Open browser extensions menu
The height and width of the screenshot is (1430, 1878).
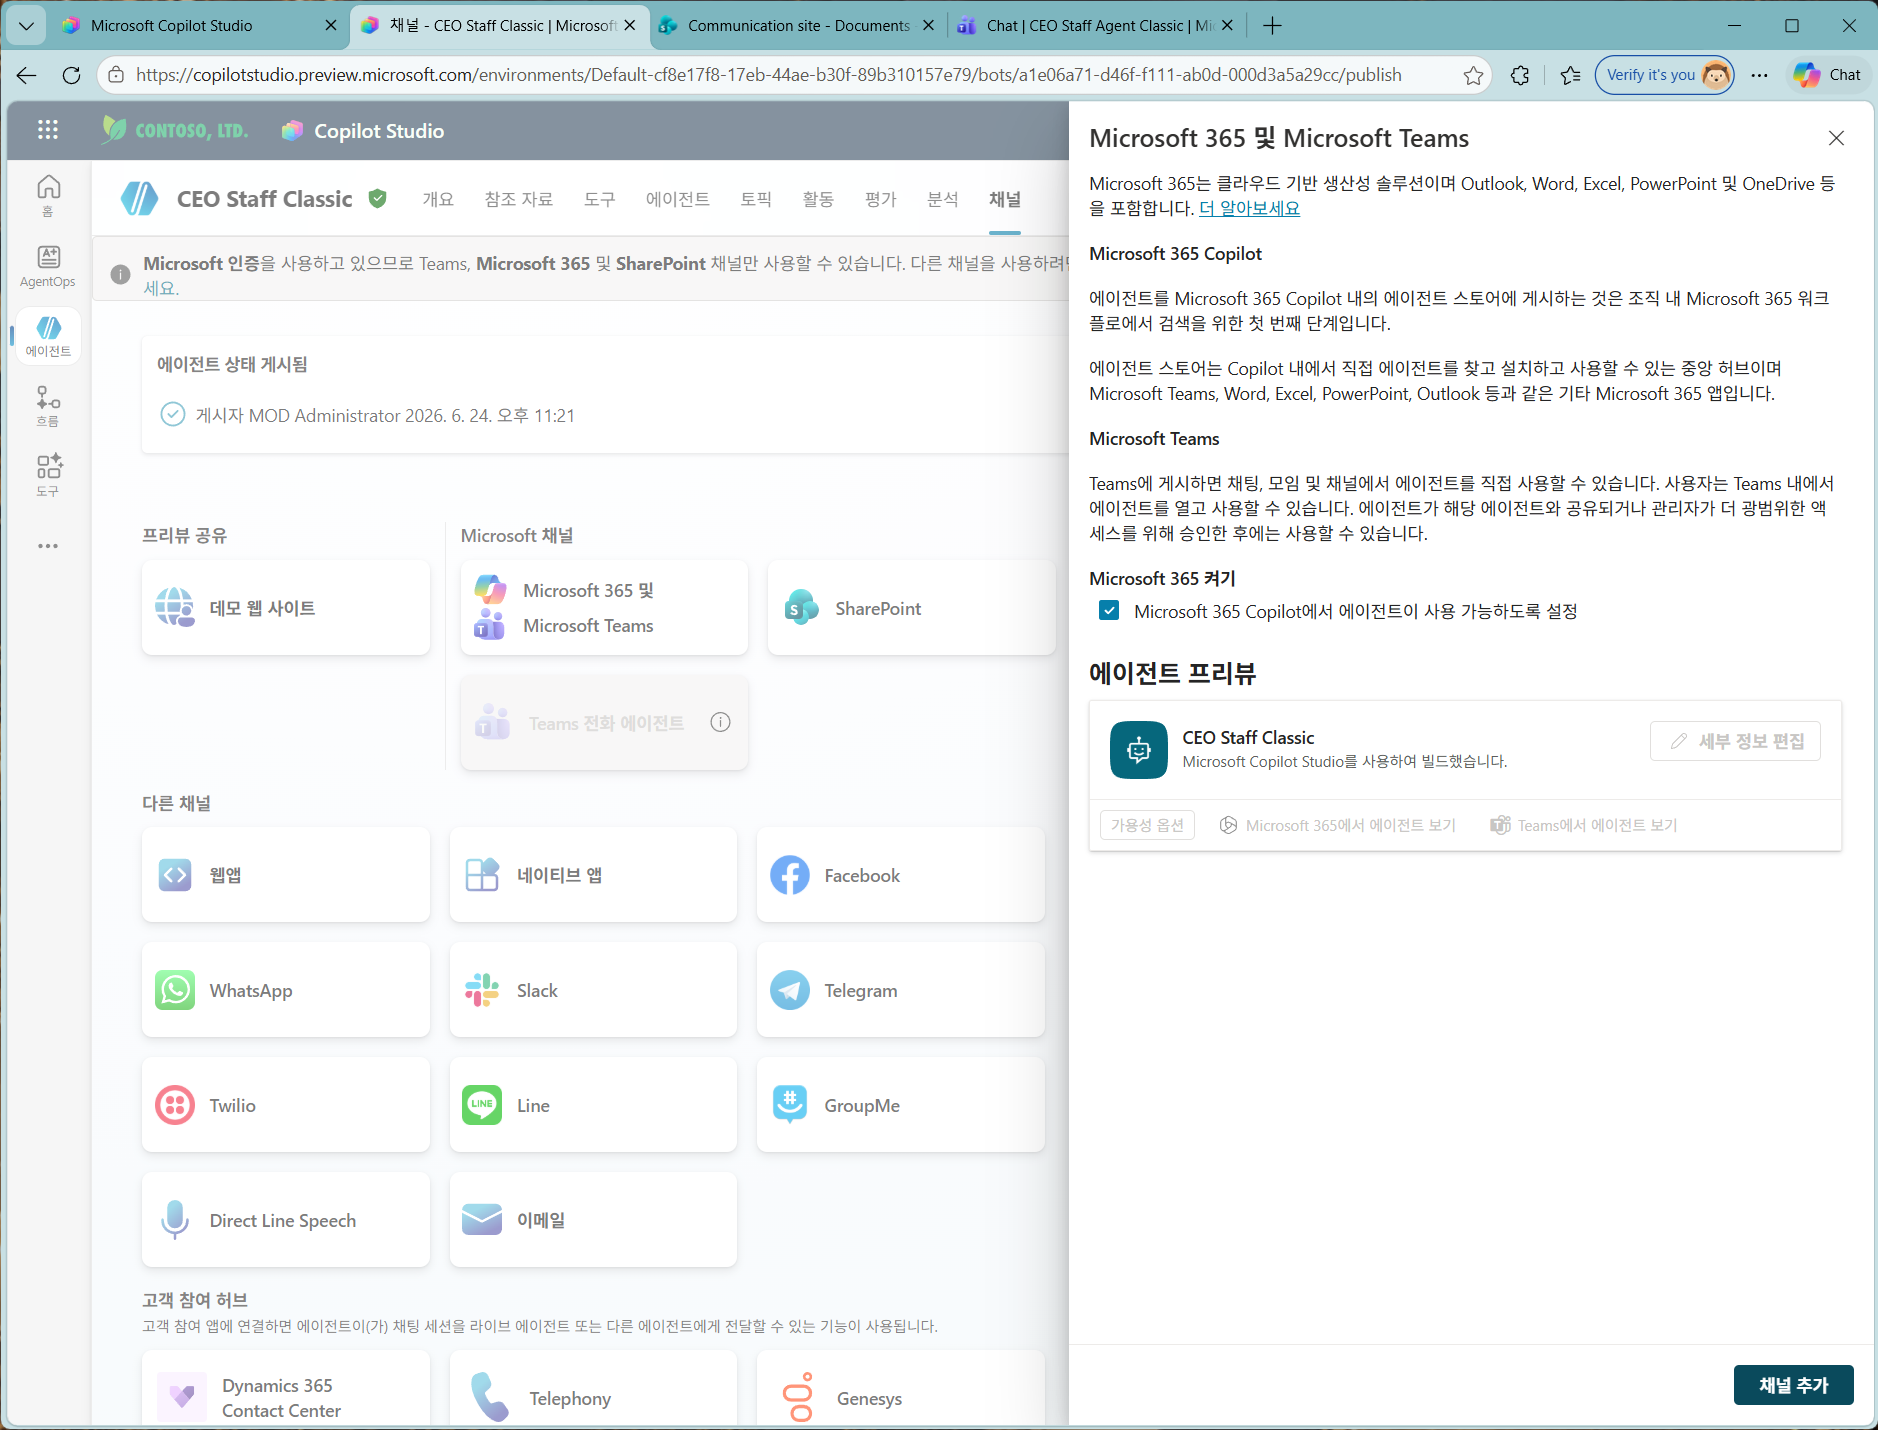click(1520, 75)
